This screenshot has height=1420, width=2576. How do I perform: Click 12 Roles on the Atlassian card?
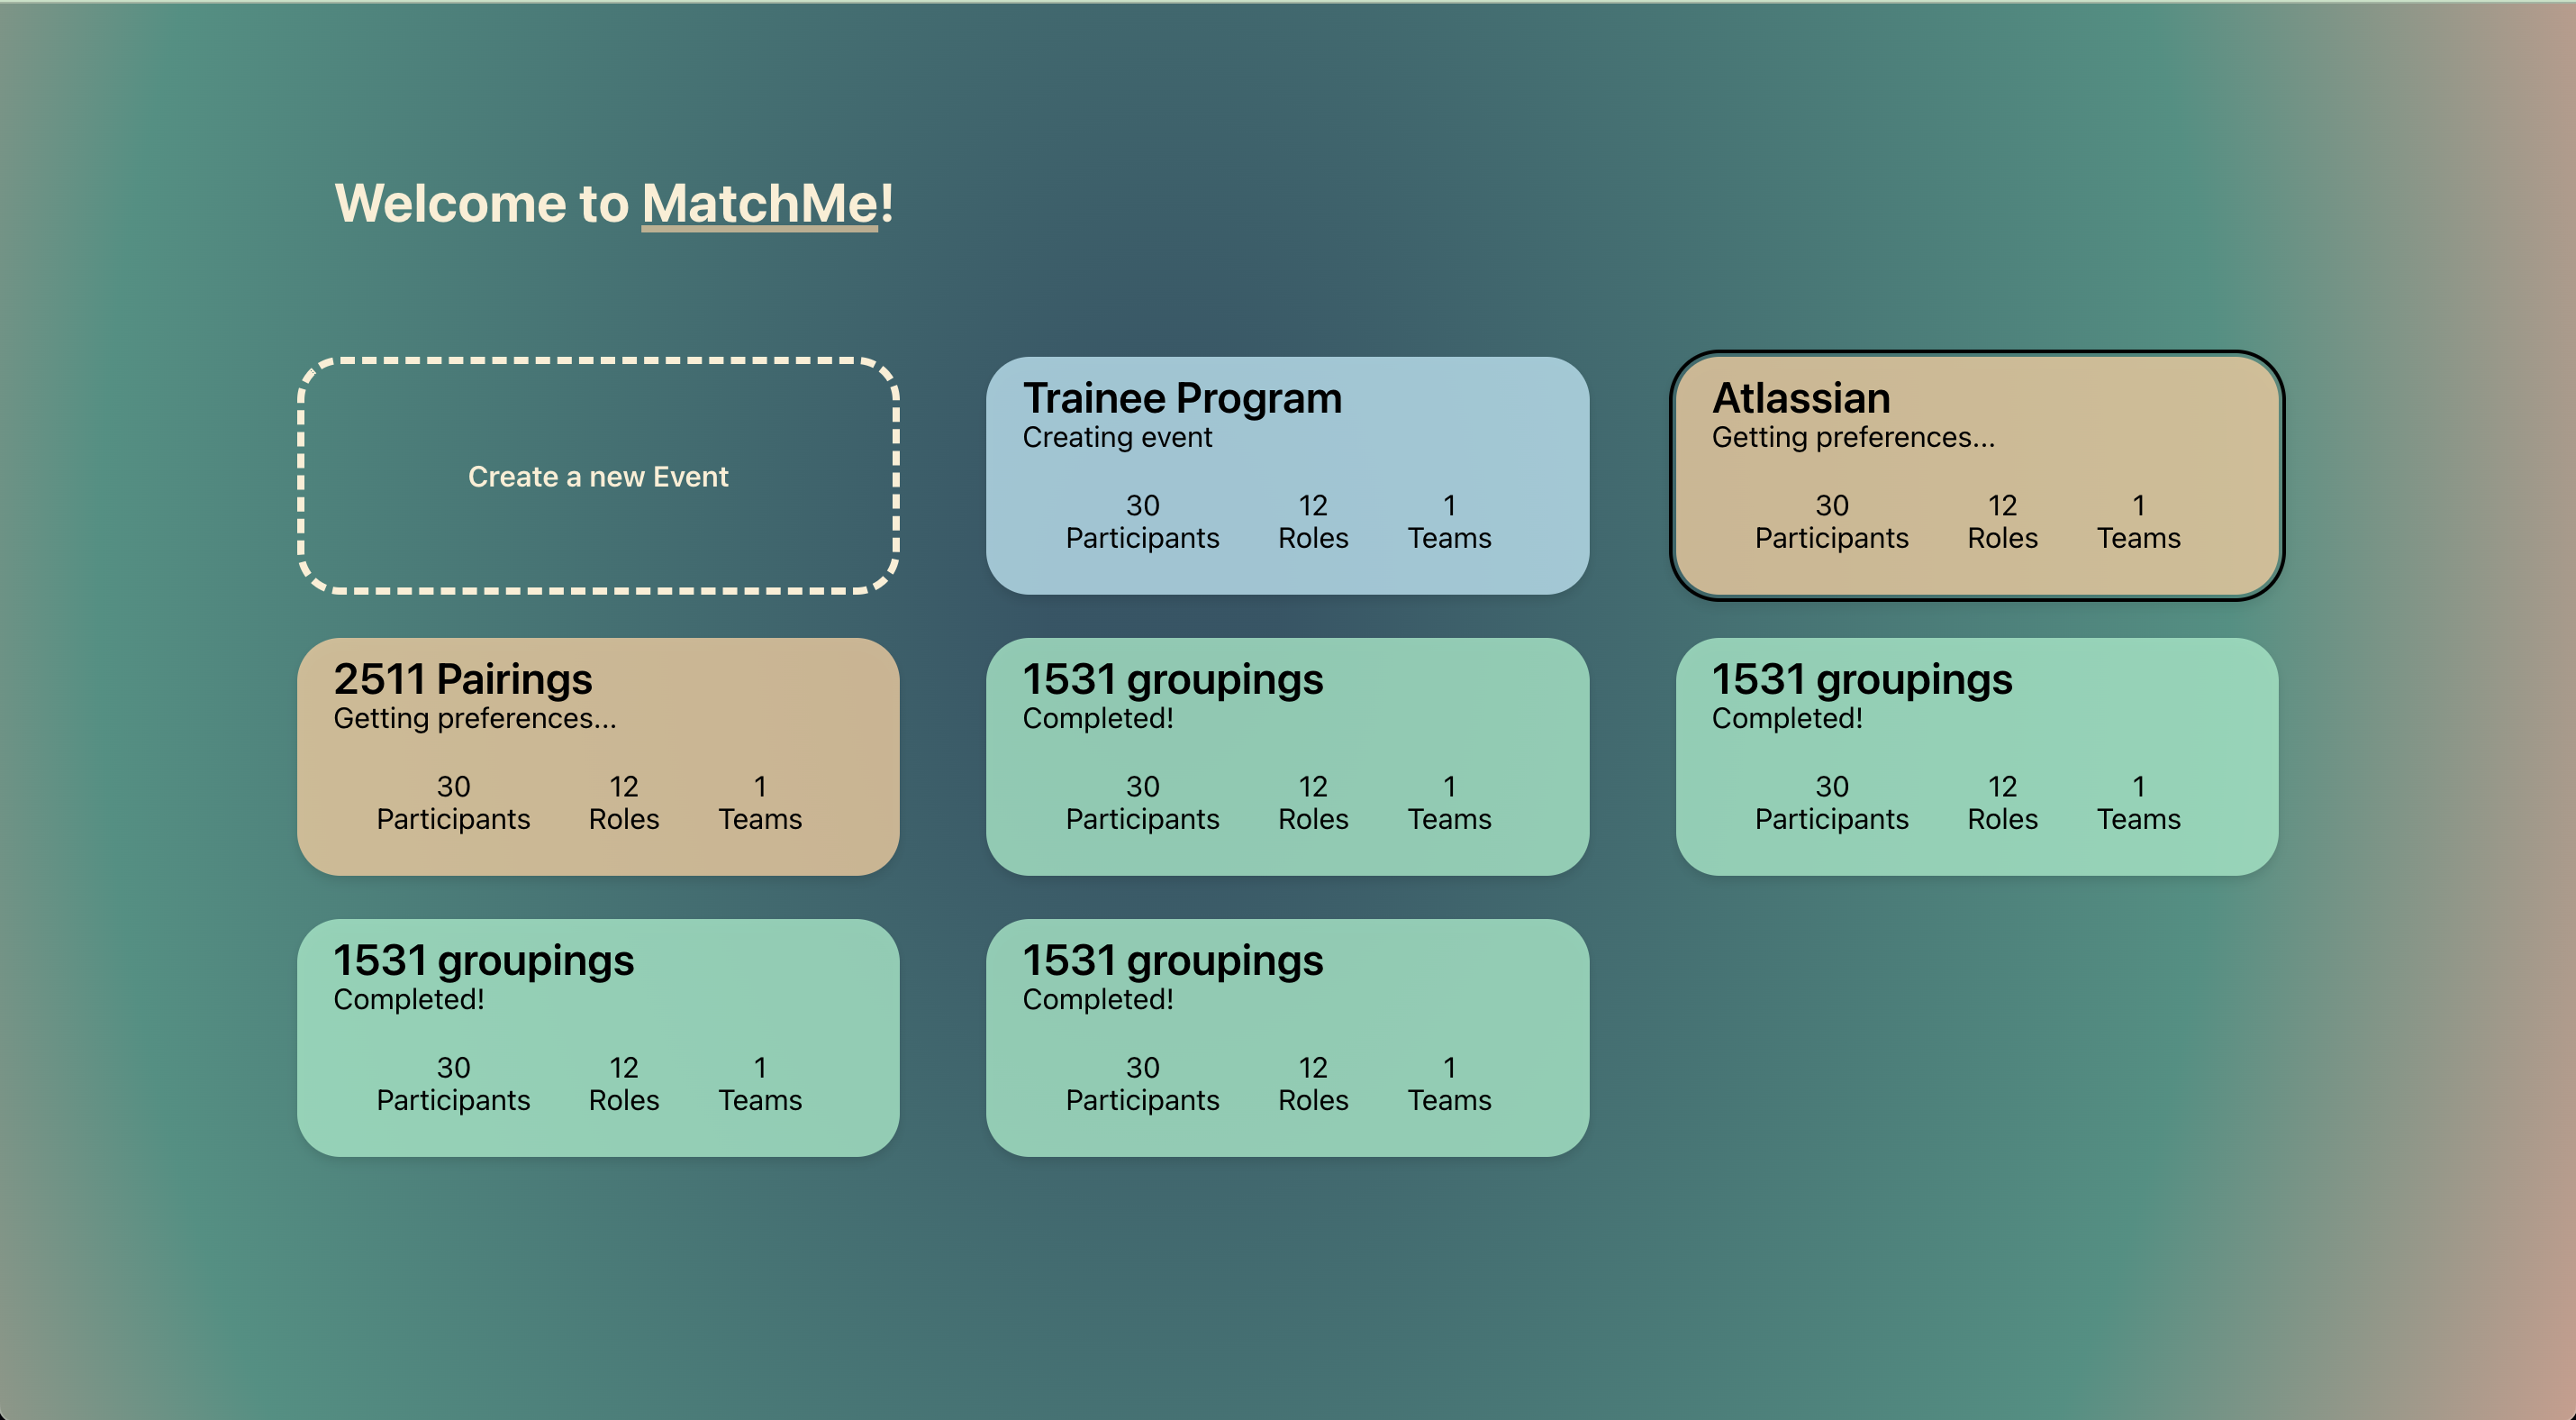point(2002,522)
